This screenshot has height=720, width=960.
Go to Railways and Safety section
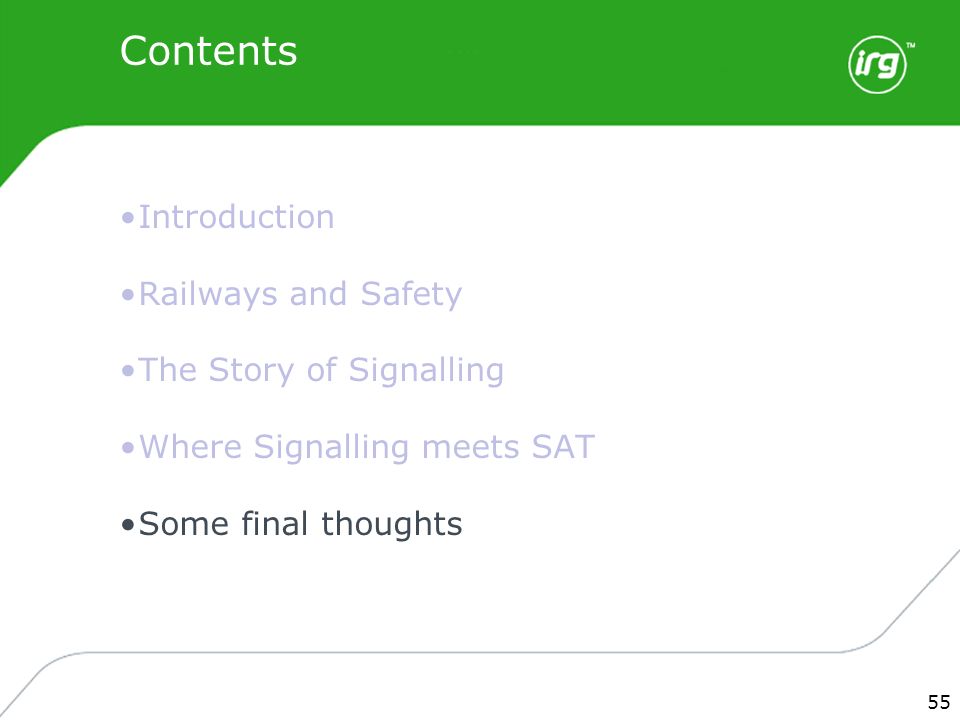coord(301,294)
